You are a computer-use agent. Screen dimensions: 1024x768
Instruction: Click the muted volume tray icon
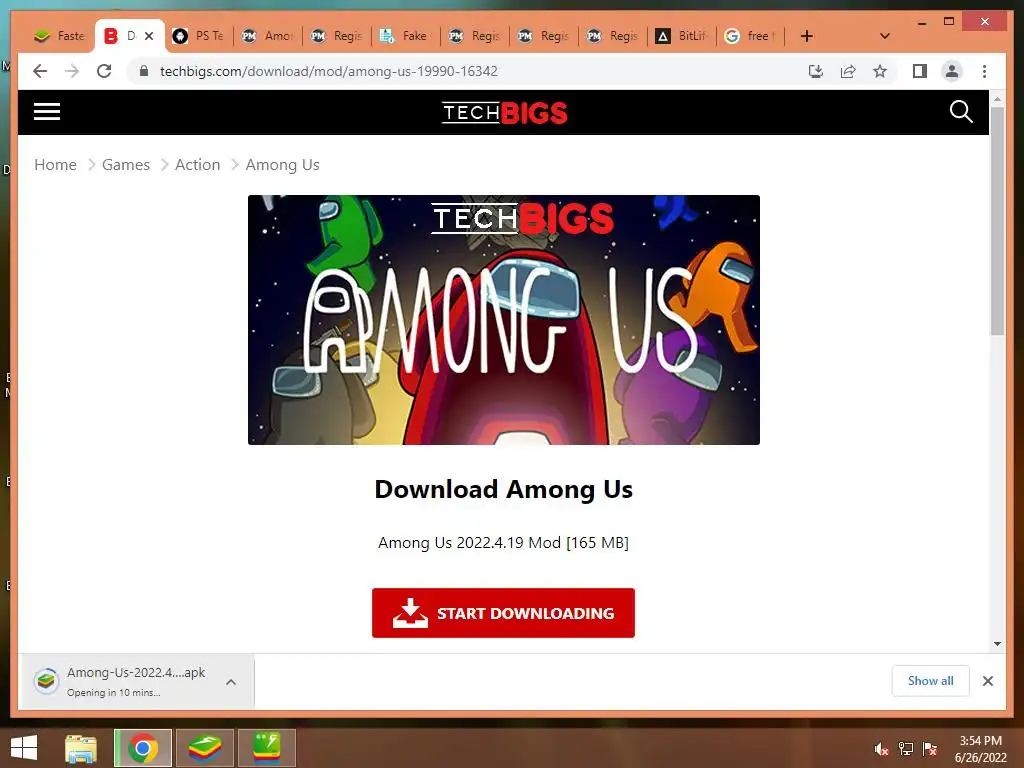pyautogui.click(x=881, y=749)
